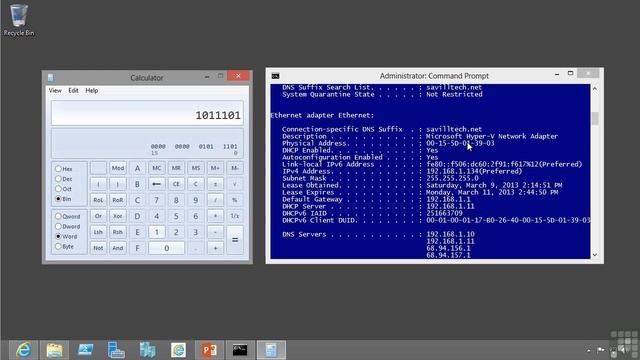The height and width of the screenshot is (360, 640).
Task: Click the Calculator backspace arrow button
Action: pyautogui.click(x=156, y=184)
